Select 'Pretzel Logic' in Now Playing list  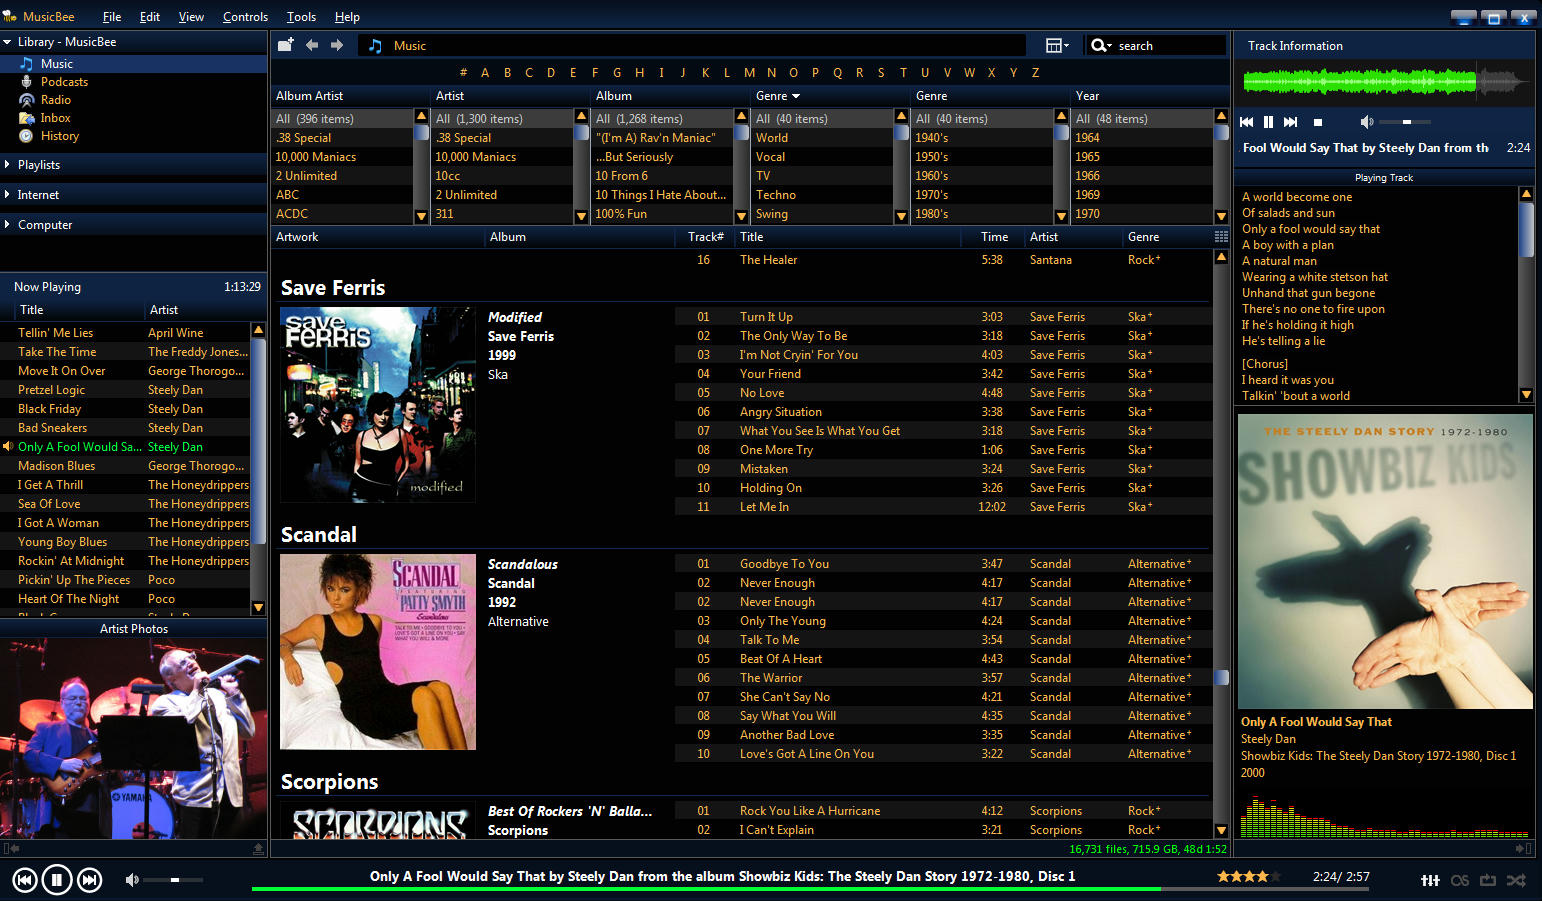pyautogui.click(x=51, y=390)
